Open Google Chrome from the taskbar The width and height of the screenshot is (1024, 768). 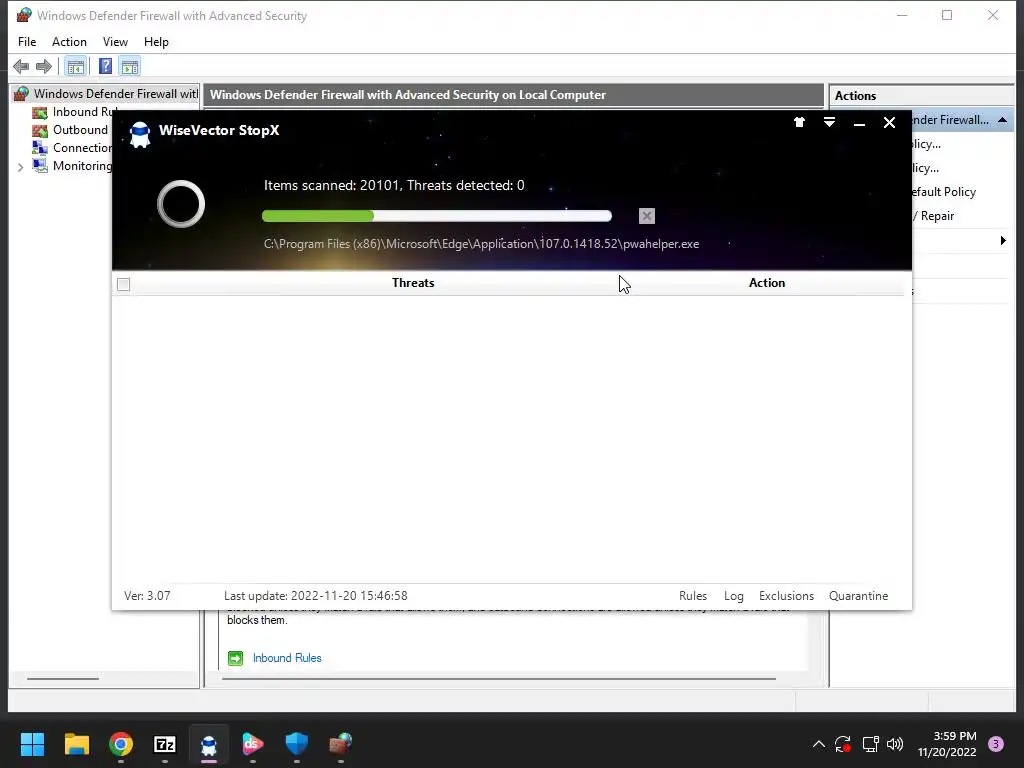coord(121,744)
